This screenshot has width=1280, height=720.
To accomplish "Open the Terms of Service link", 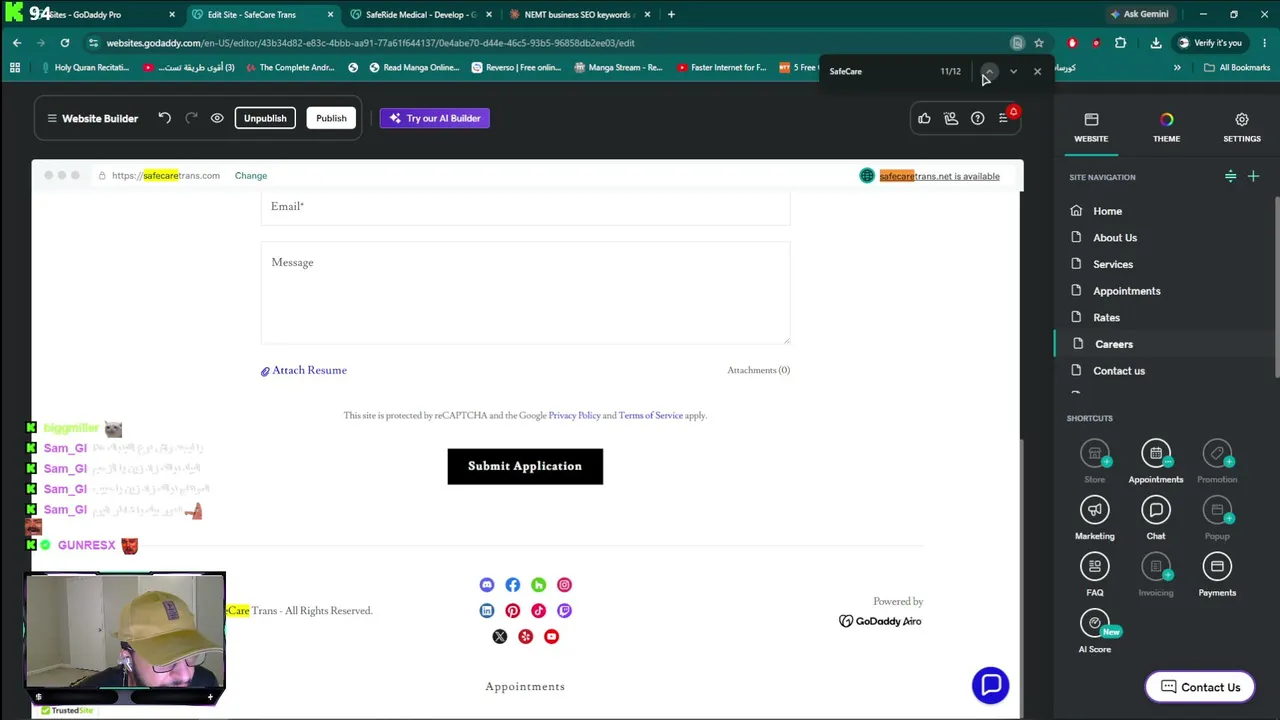I will (x=651, y=415).
